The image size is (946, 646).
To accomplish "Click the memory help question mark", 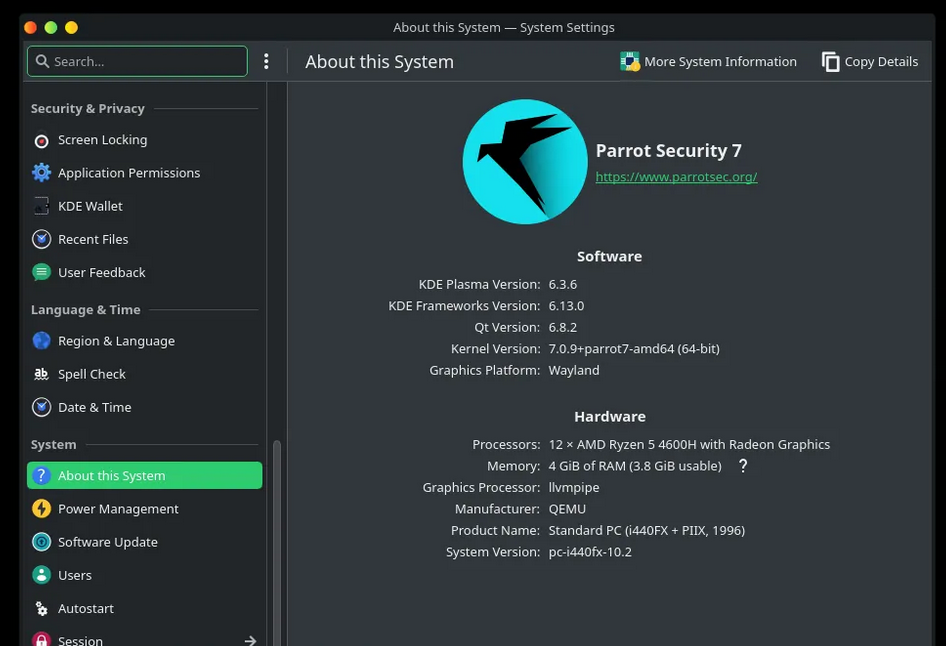I will pyautogui.click(x=743, y=466).
